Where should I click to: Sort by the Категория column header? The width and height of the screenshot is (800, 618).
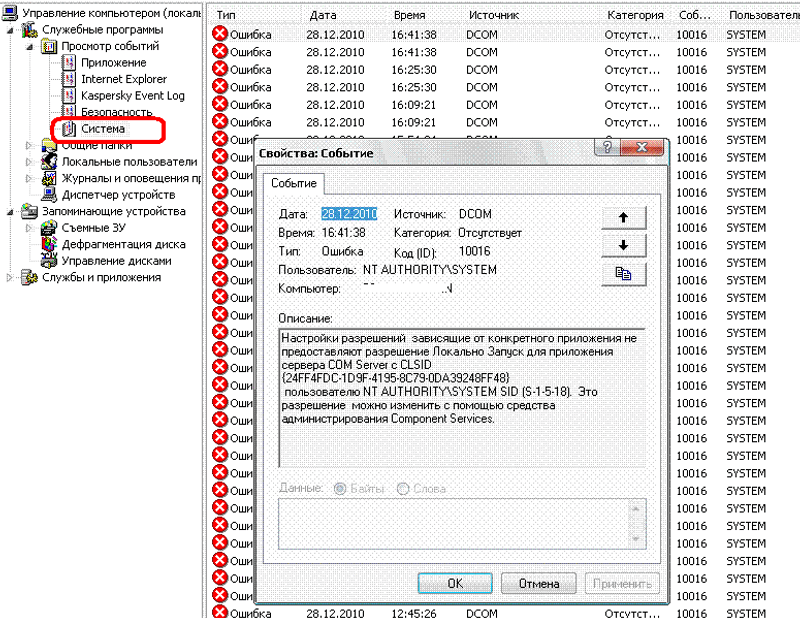635,15
